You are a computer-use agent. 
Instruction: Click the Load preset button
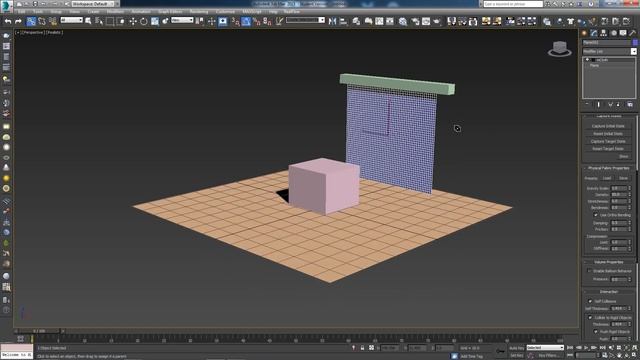click(x=607, y=178)
